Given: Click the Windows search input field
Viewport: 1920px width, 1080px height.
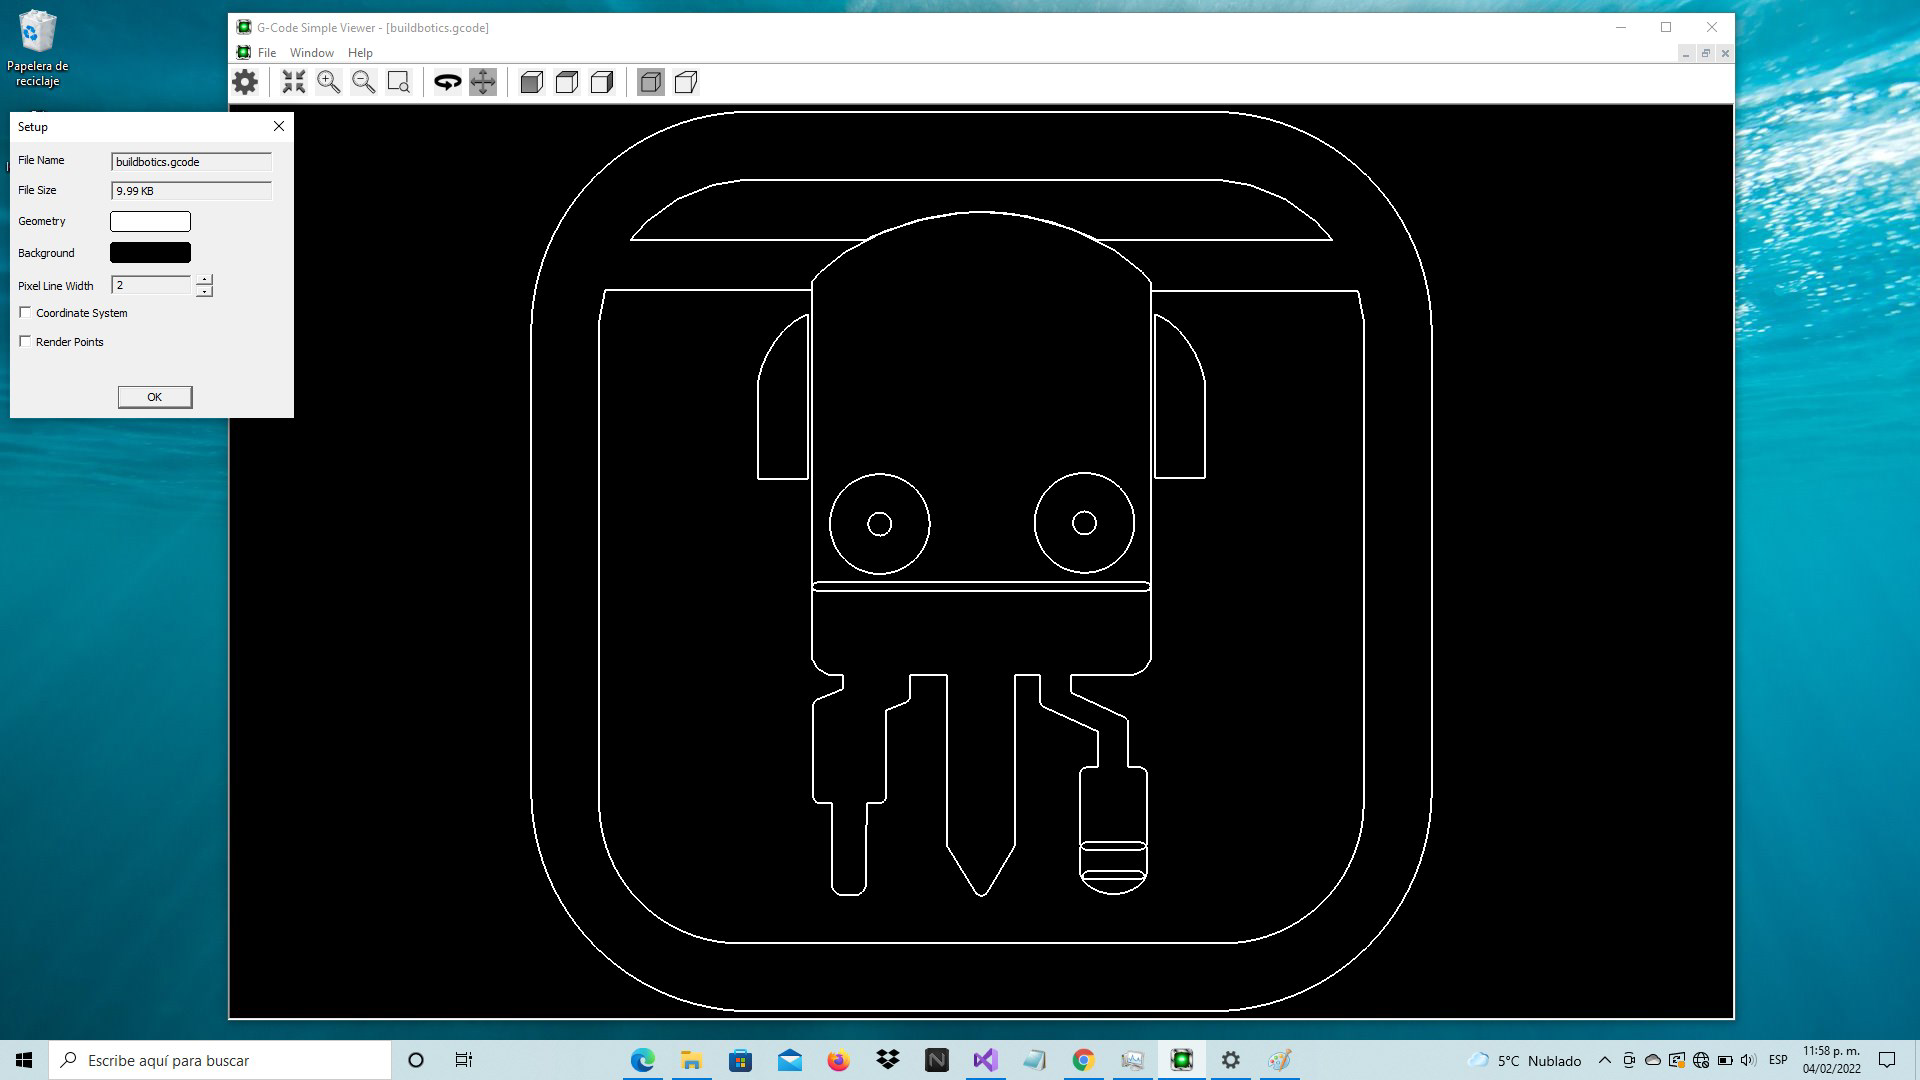Looking at the screenshot, I should click(x=220, y=1060).
